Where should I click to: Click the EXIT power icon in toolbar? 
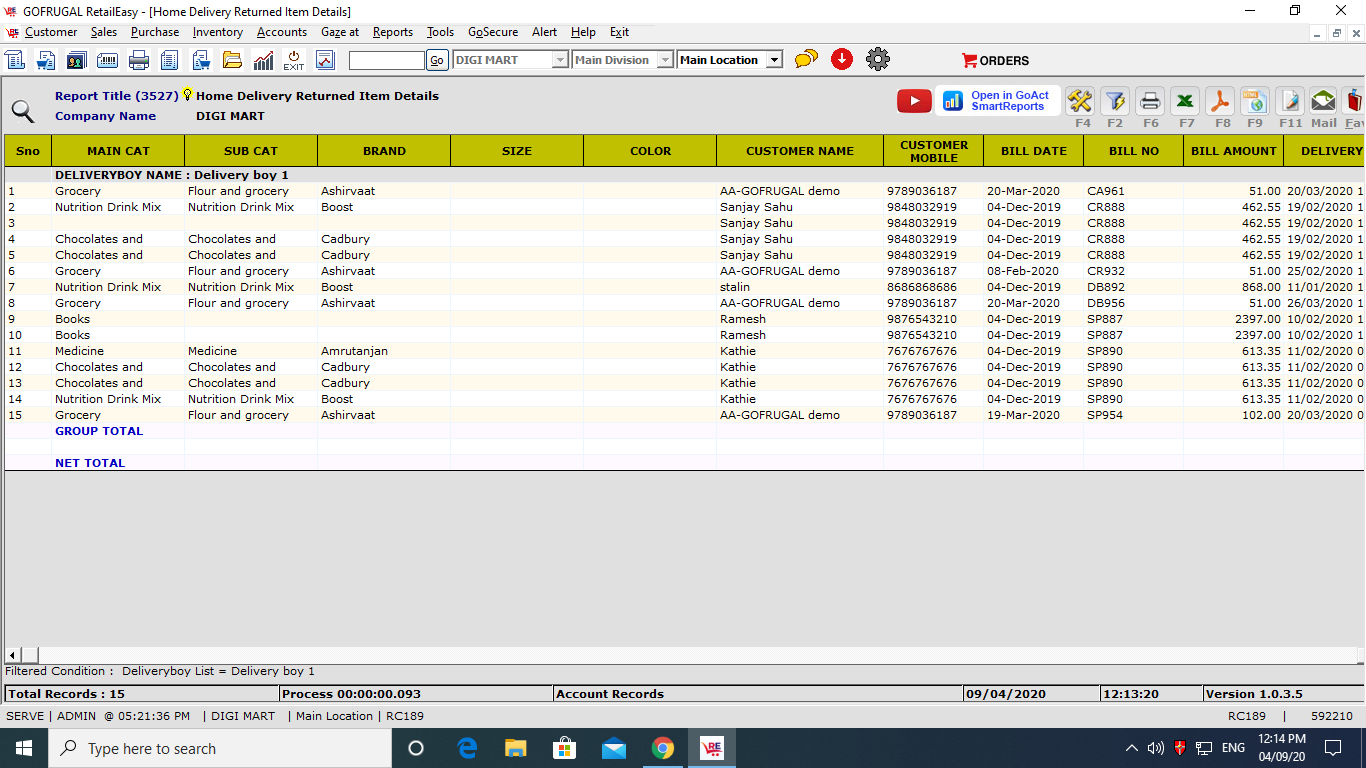pos(293,60)
